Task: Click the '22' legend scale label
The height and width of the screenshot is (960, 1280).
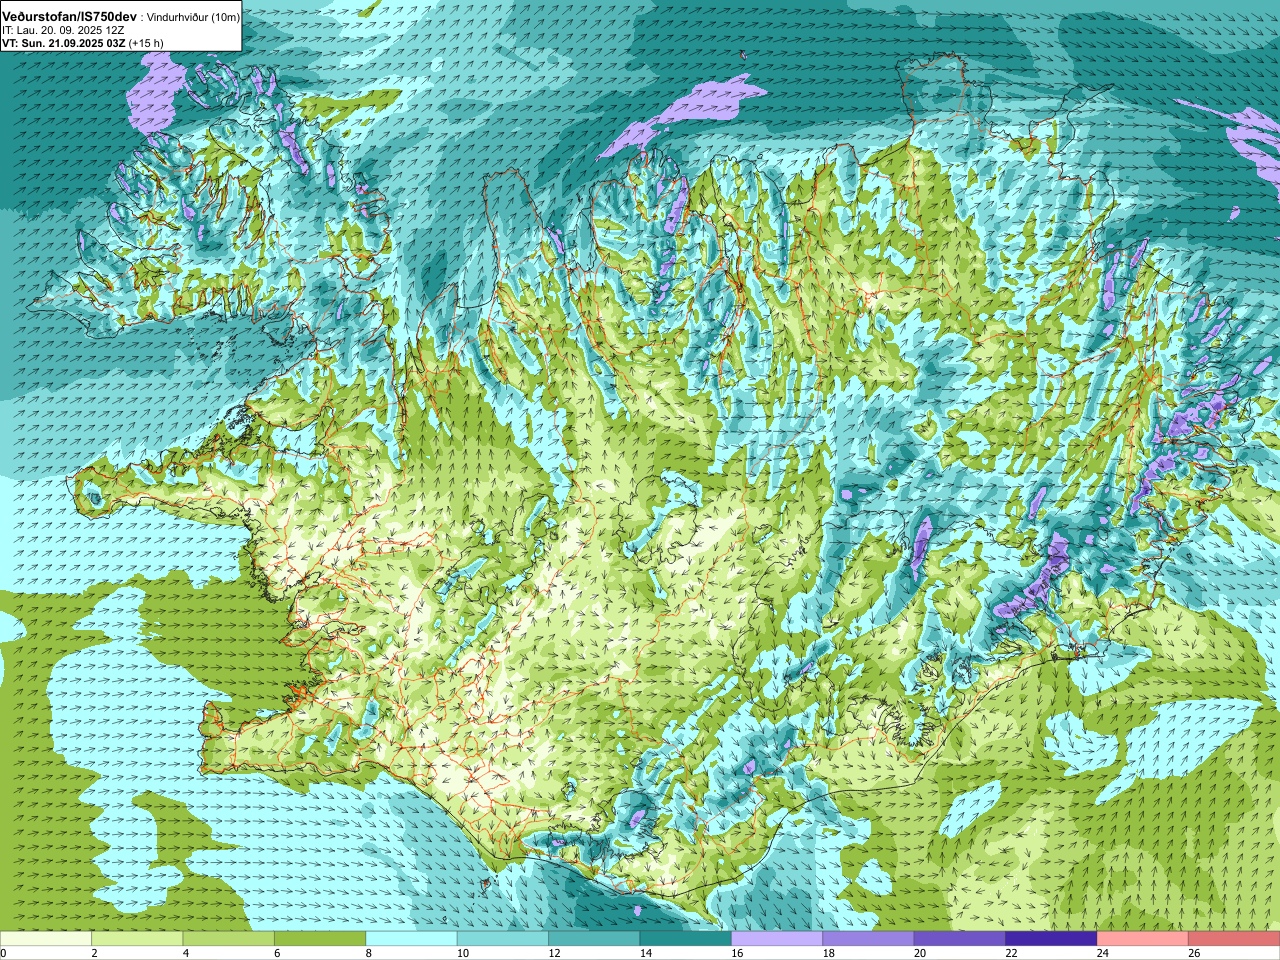Action: [1012, 953]
